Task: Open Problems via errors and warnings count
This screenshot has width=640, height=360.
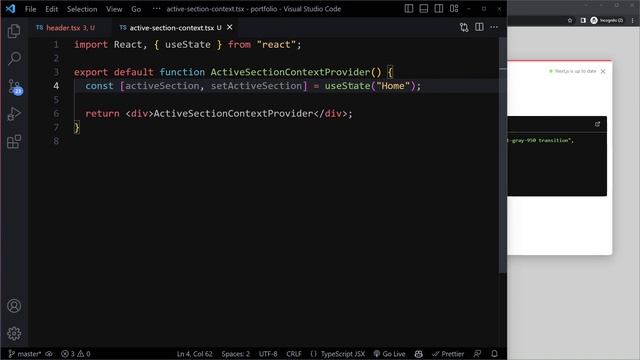Action: (76, 354)
